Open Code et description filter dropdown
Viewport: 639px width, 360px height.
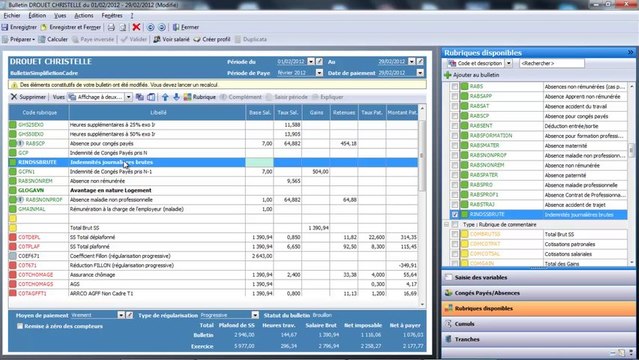(509, 64)
